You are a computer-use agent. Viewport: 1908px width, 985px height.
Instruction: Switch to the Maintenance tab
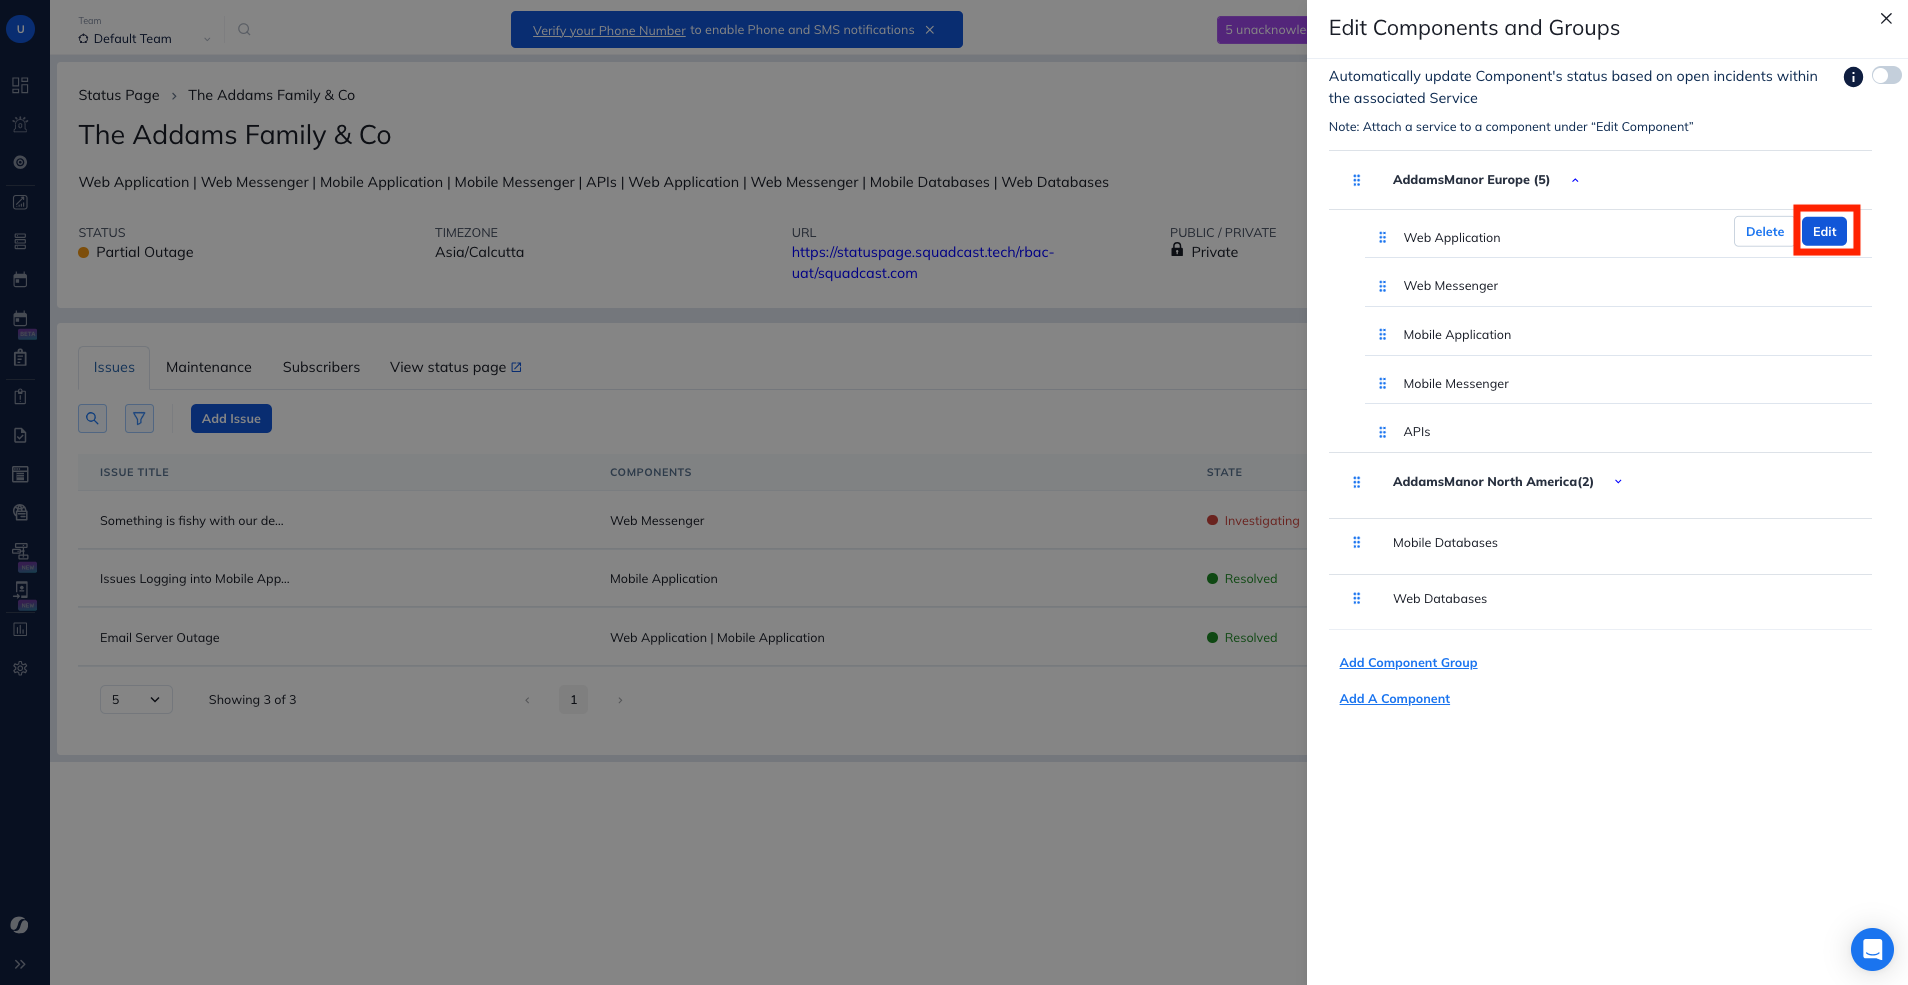click(x=208, y=367)
